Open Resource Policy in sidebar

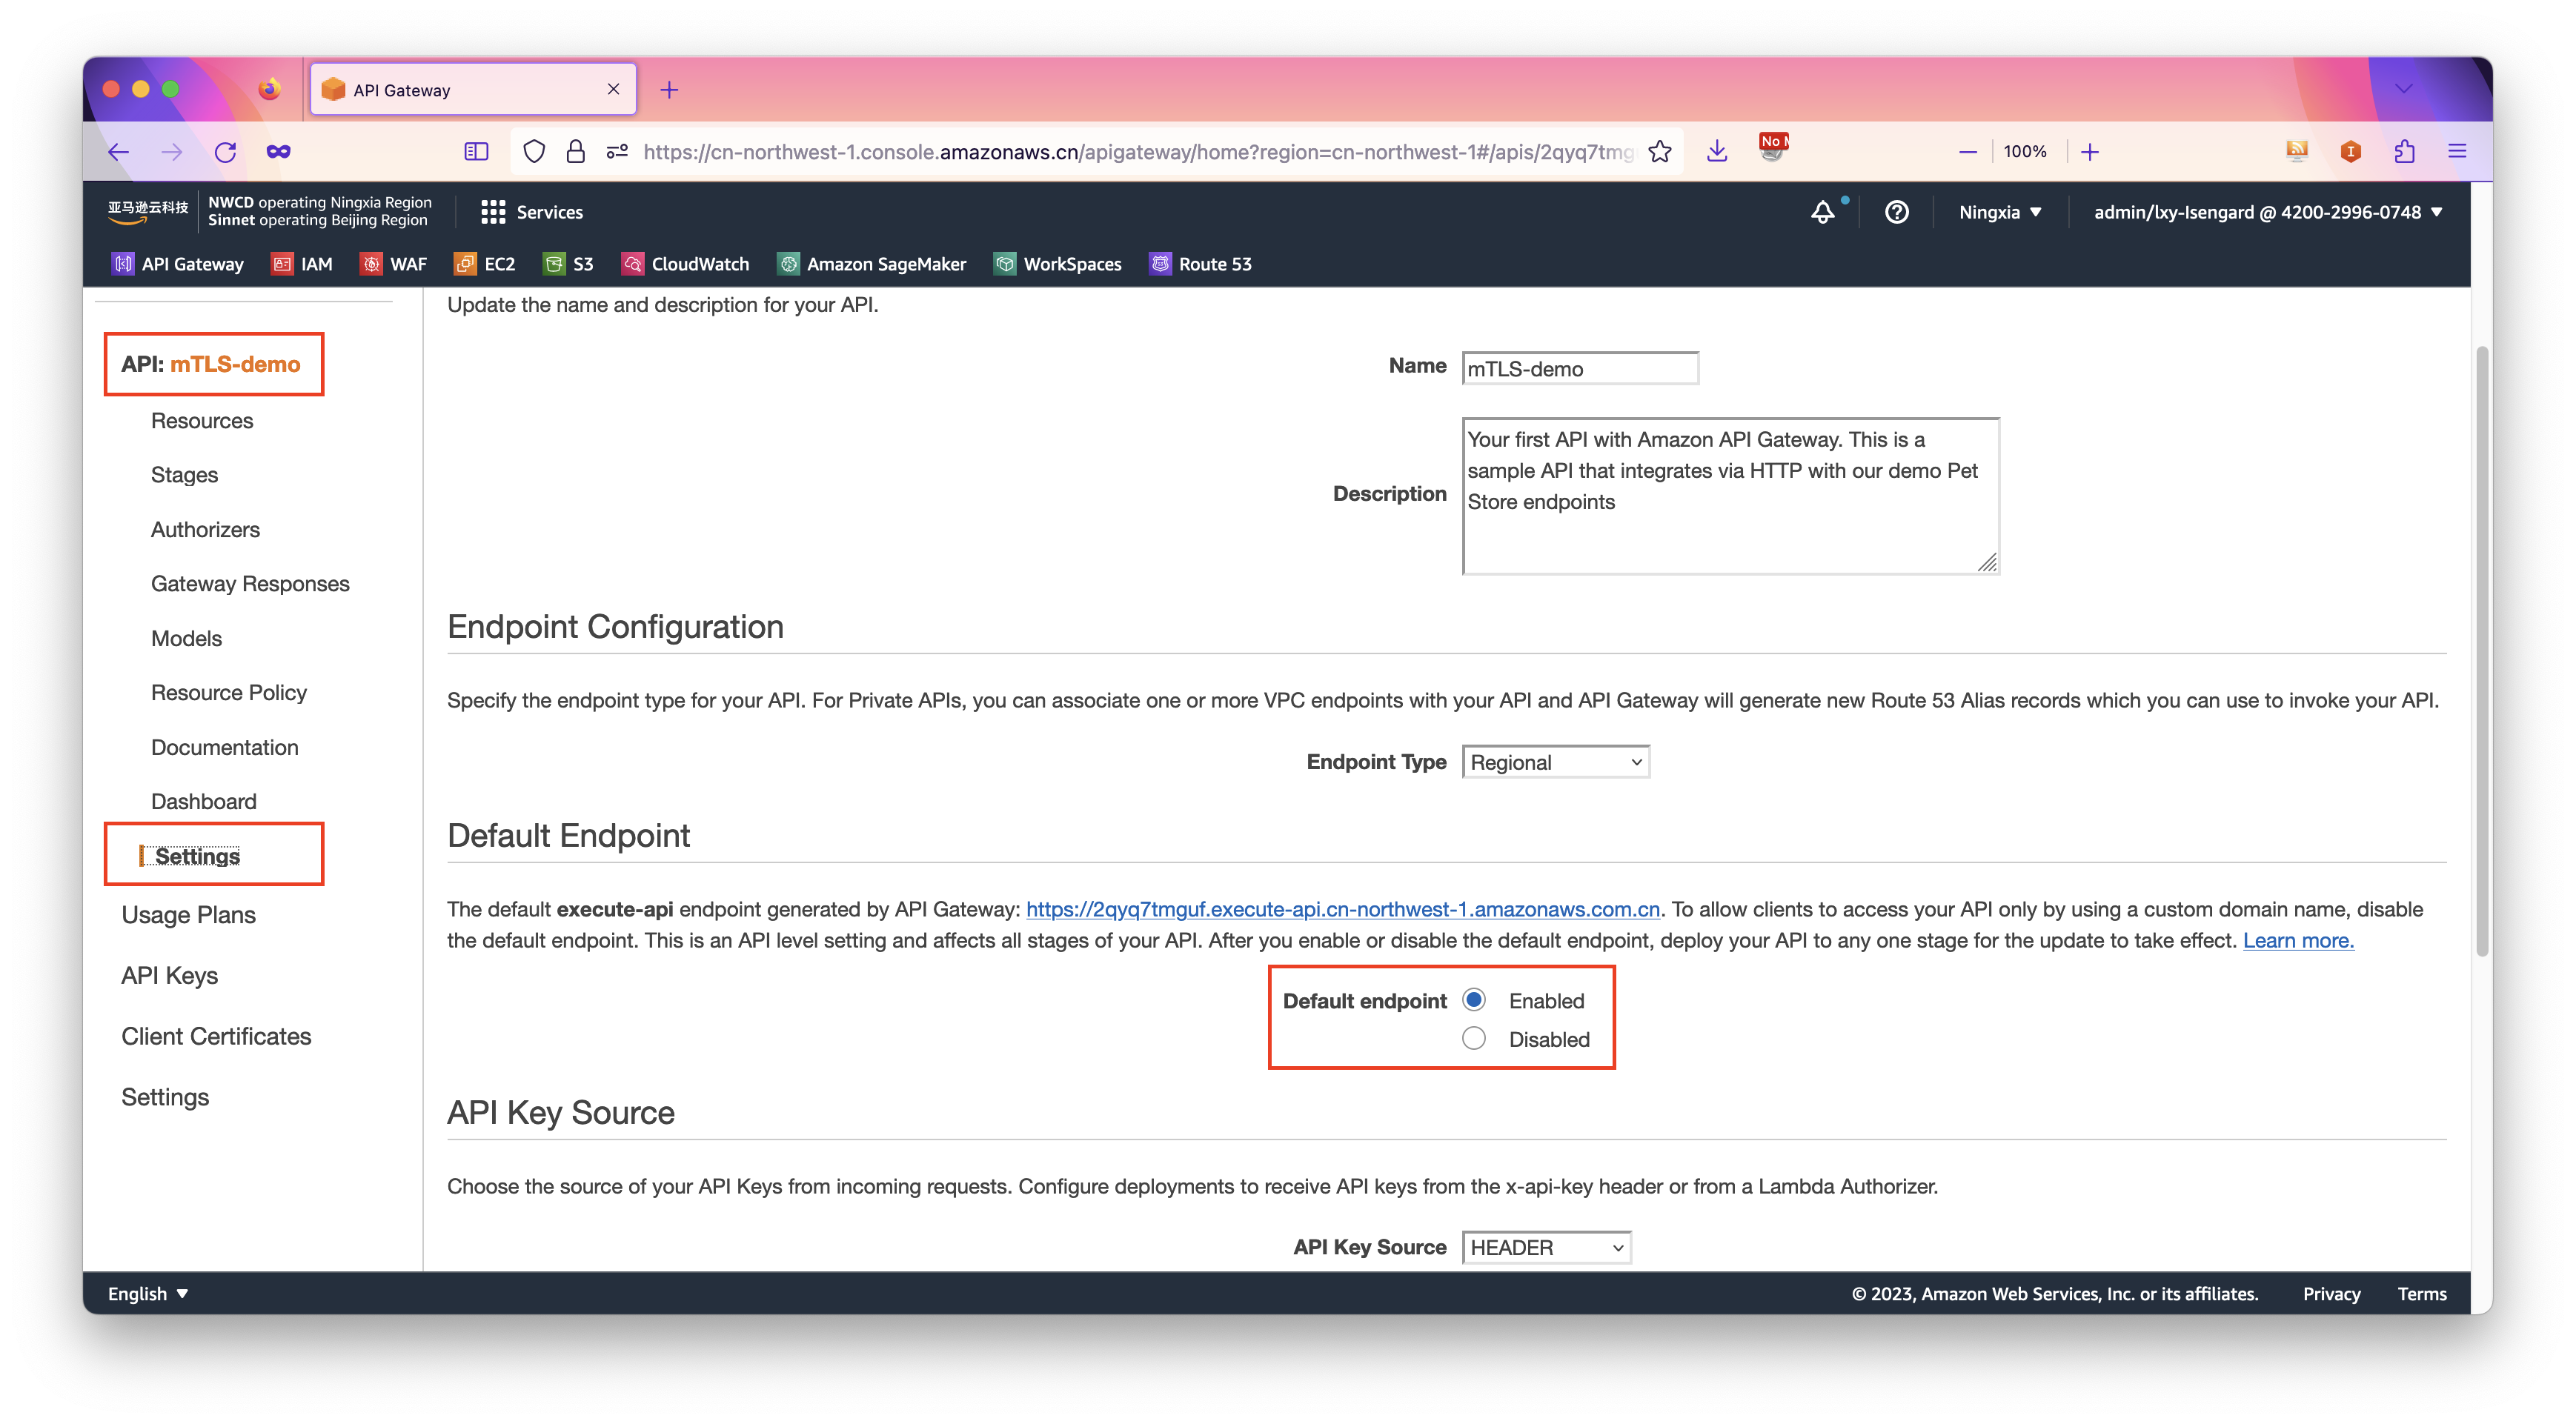tap(228, 692)
